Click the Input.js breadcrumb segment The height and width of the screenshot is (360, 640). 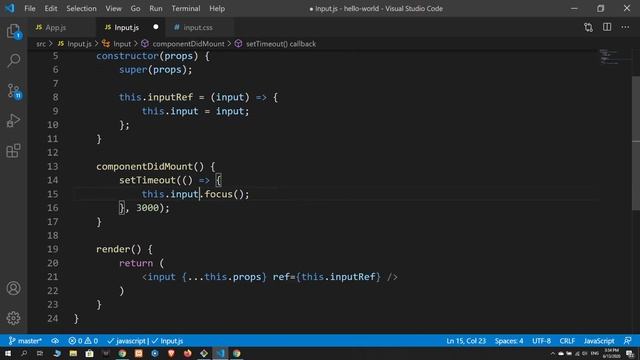coord(75,44)
